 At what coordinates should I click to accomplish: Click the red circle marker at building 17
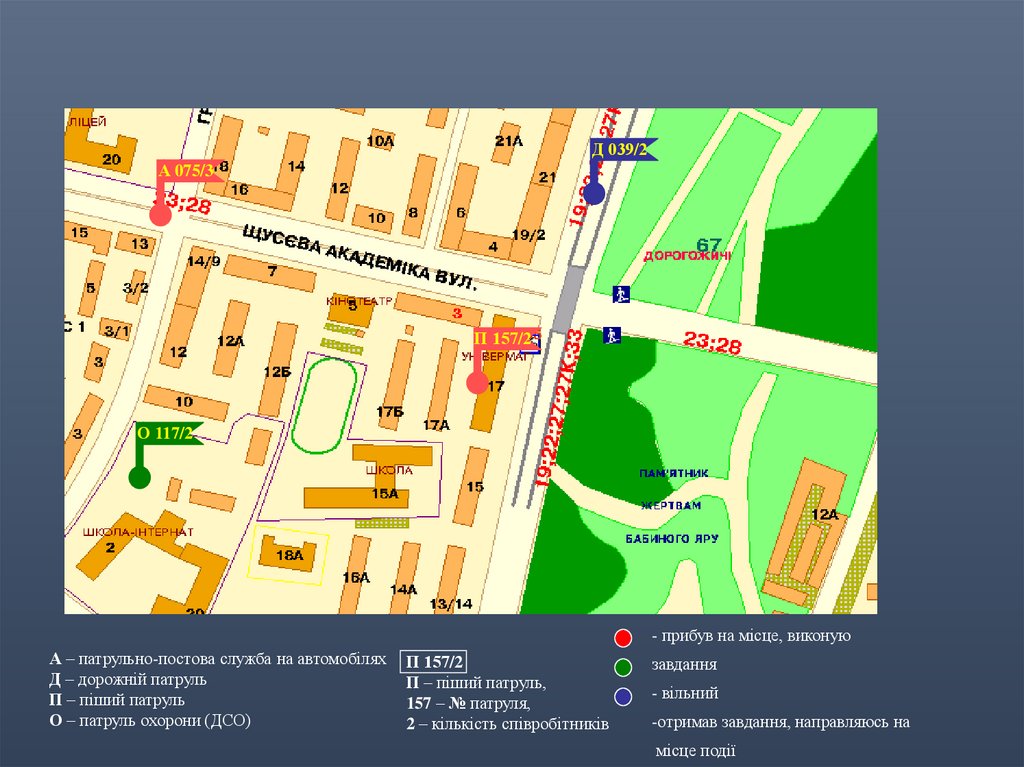(478, 382)
